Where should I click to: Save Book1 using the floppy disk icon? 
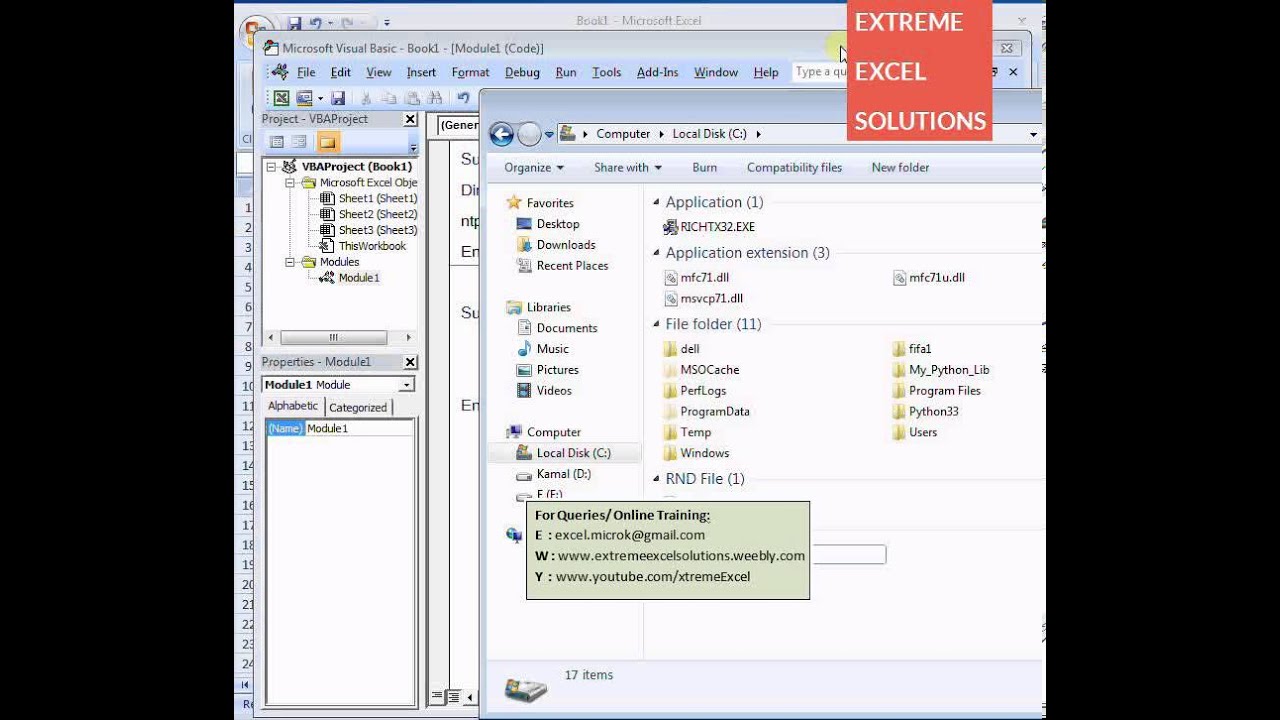click(x=338, y=98)
